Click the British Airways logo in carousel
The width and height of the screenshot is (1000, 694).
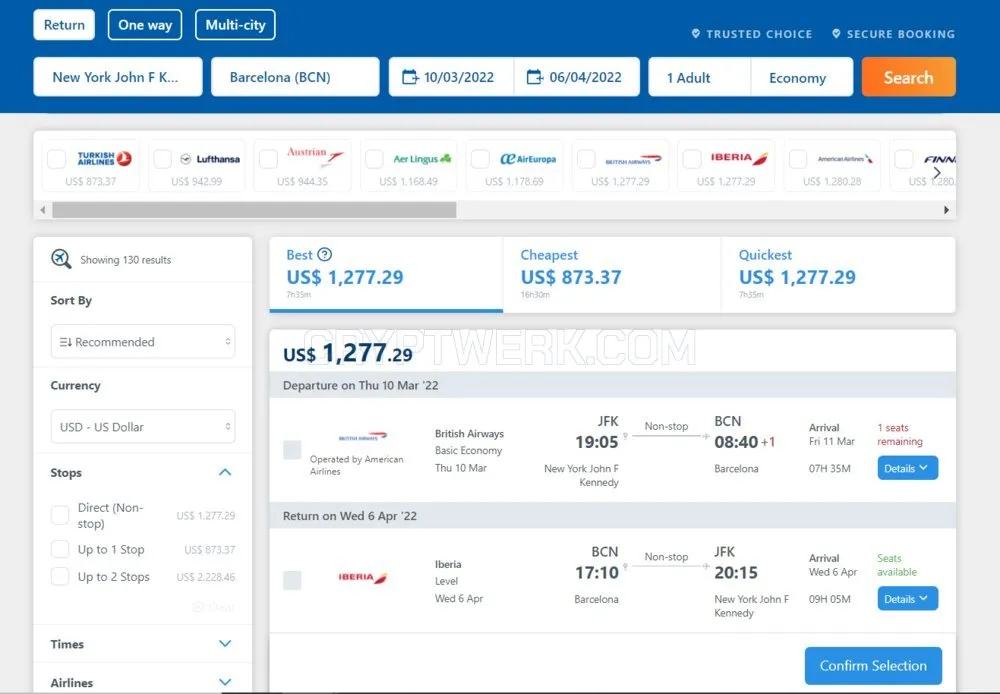point(633,159)
